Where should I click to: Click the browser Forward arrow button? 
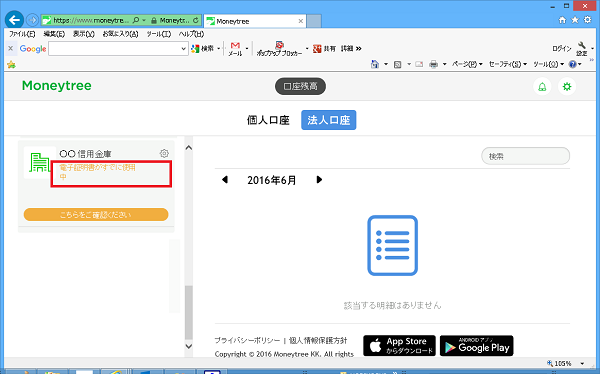(x=33, y=20)
